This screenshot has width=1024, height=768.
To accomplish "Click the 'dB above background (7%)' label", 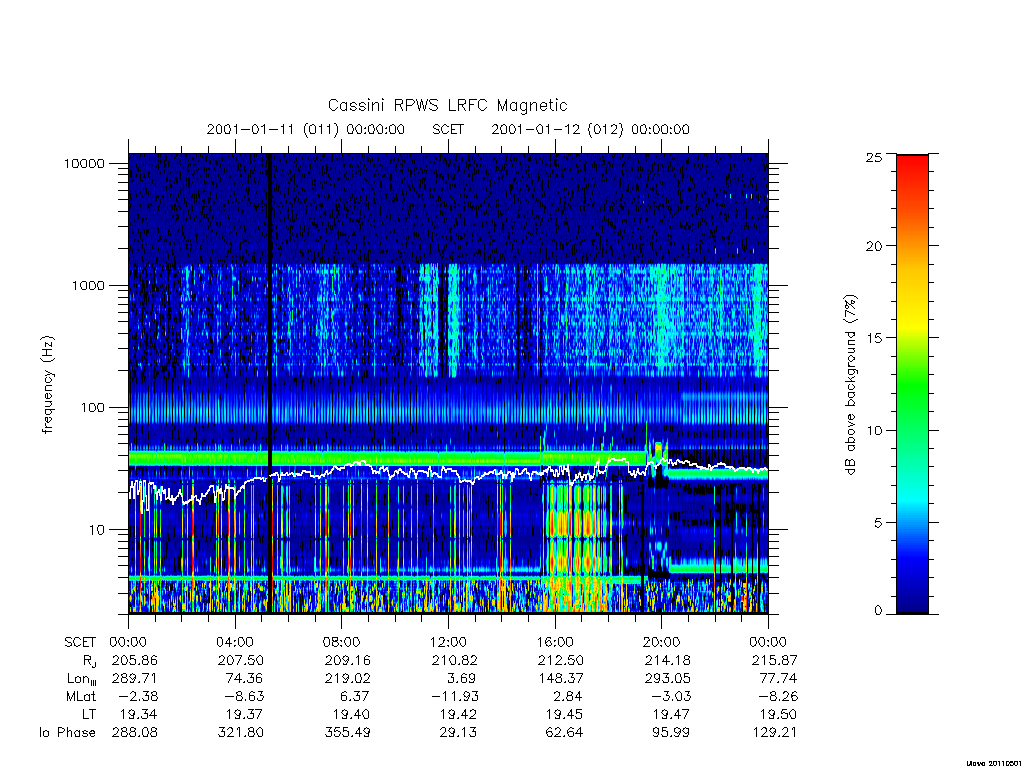I will click(850, 385).
